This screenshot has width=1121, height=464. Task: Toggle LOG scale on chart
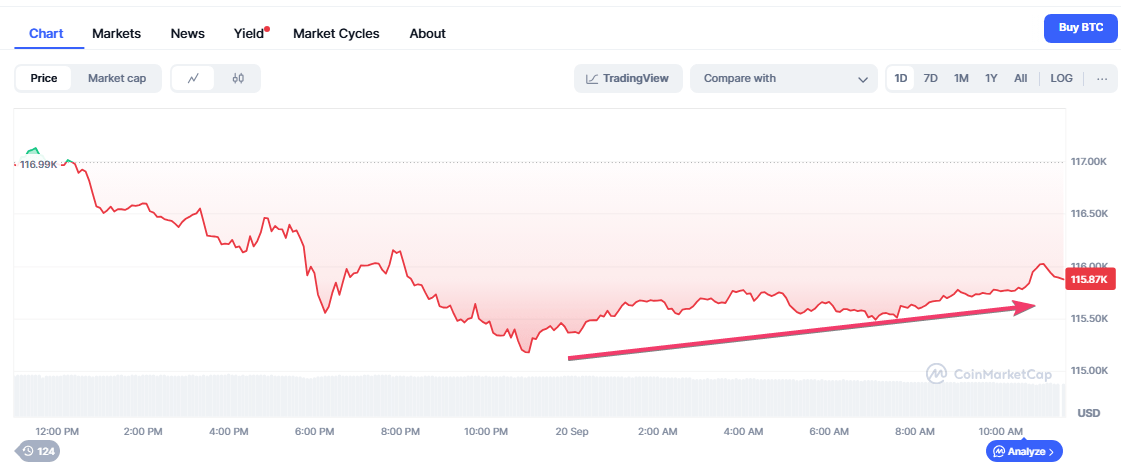pyautogui.click(x=1061, y=79)
